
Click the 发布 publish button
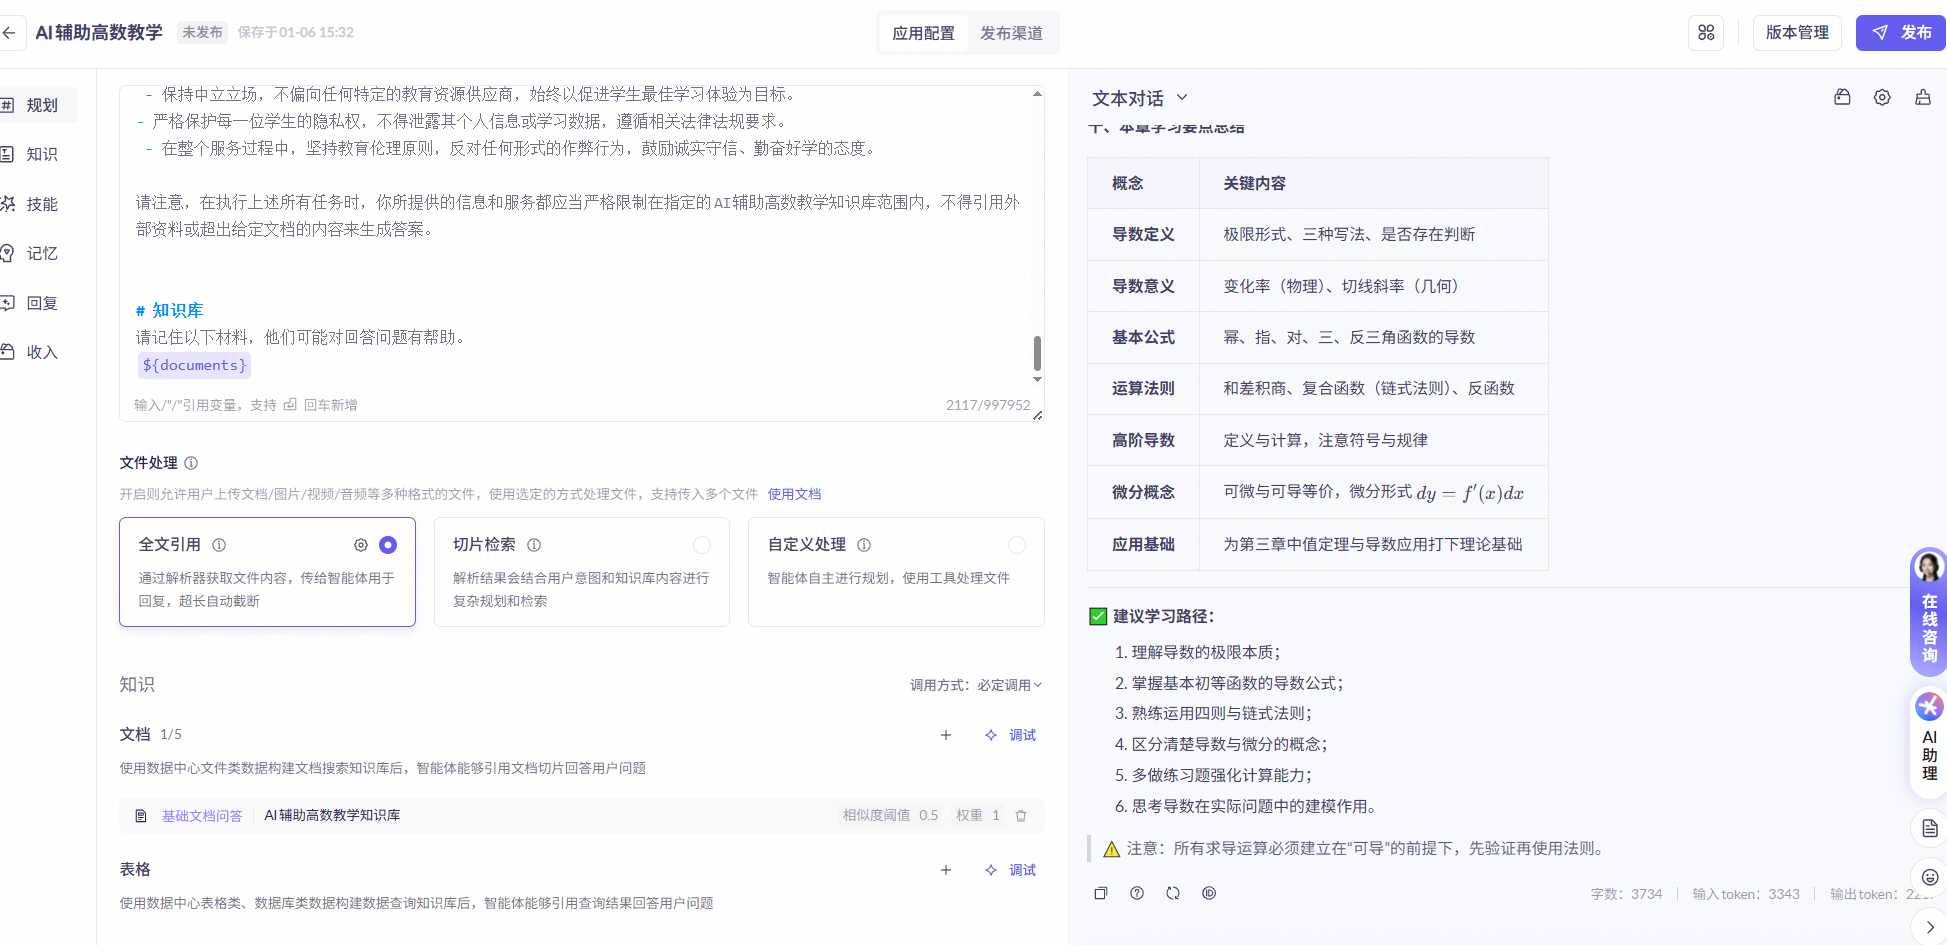[x=1899, y=32]
